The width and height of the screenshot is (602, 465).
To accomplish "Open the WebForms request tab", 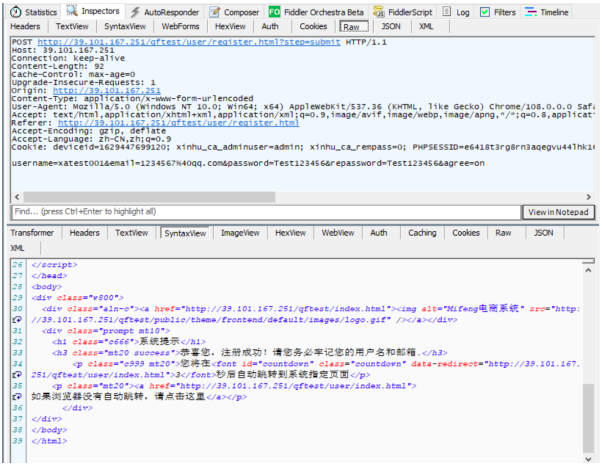I will (x=180, y=26).
